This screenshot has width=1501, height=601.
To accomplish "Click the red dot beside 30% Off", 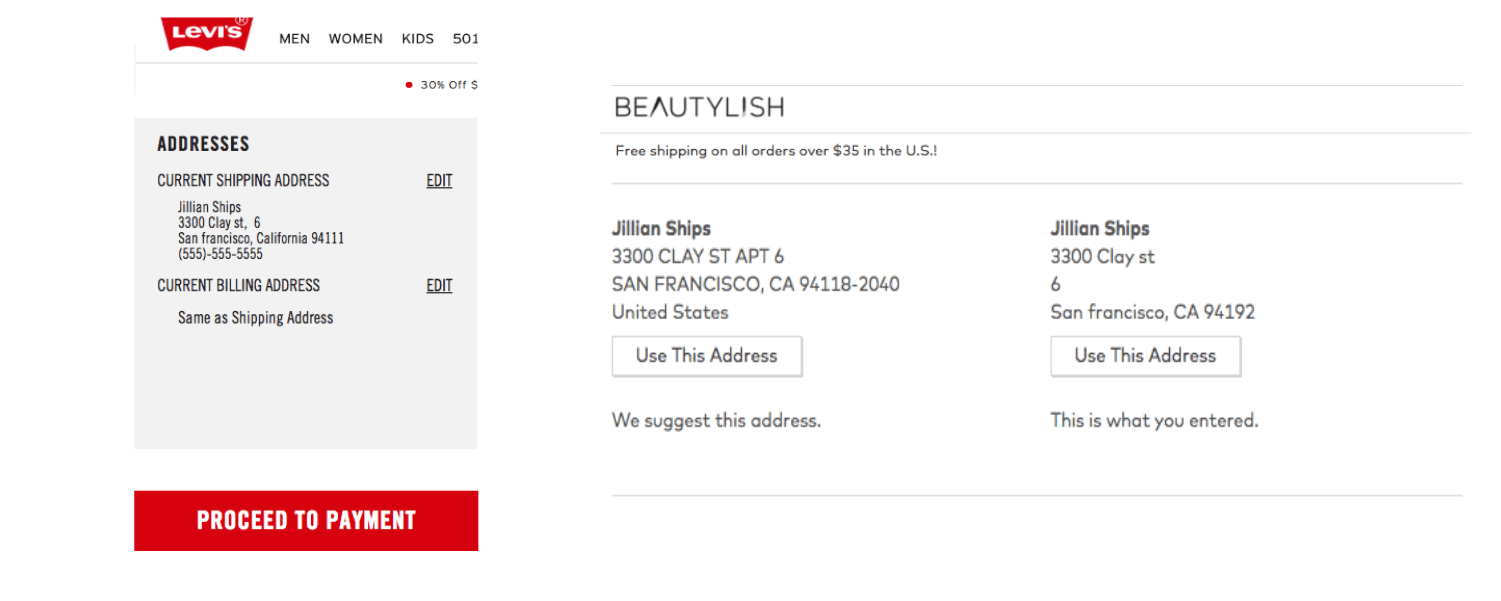I will point(409,85).
